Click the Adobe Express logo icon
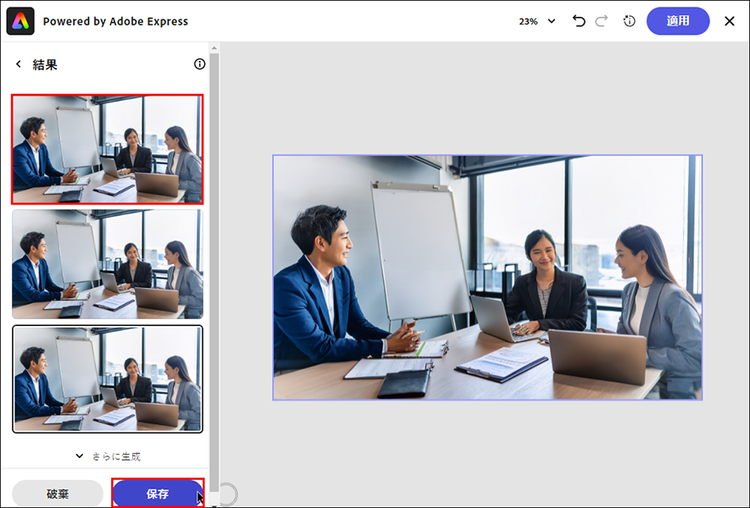 21,21
